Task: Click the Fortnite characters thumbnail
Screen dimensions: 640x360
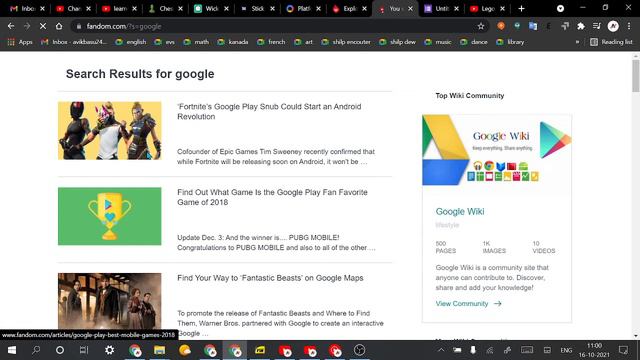Action: point(109,131)
